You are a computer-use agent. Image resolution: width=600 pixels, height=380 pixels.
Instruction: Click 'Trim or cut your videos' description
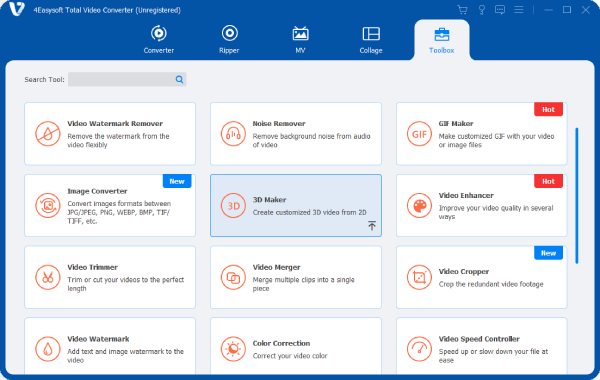click(x=126, y=284)
